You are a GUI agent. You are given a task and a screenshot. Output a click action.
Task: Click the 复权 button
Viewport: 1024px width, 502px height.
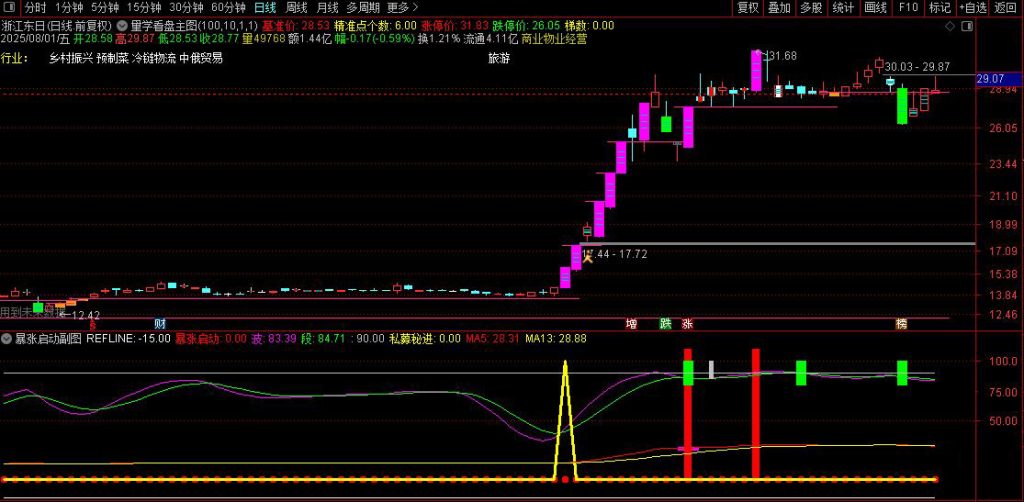[x=748, y=7]
